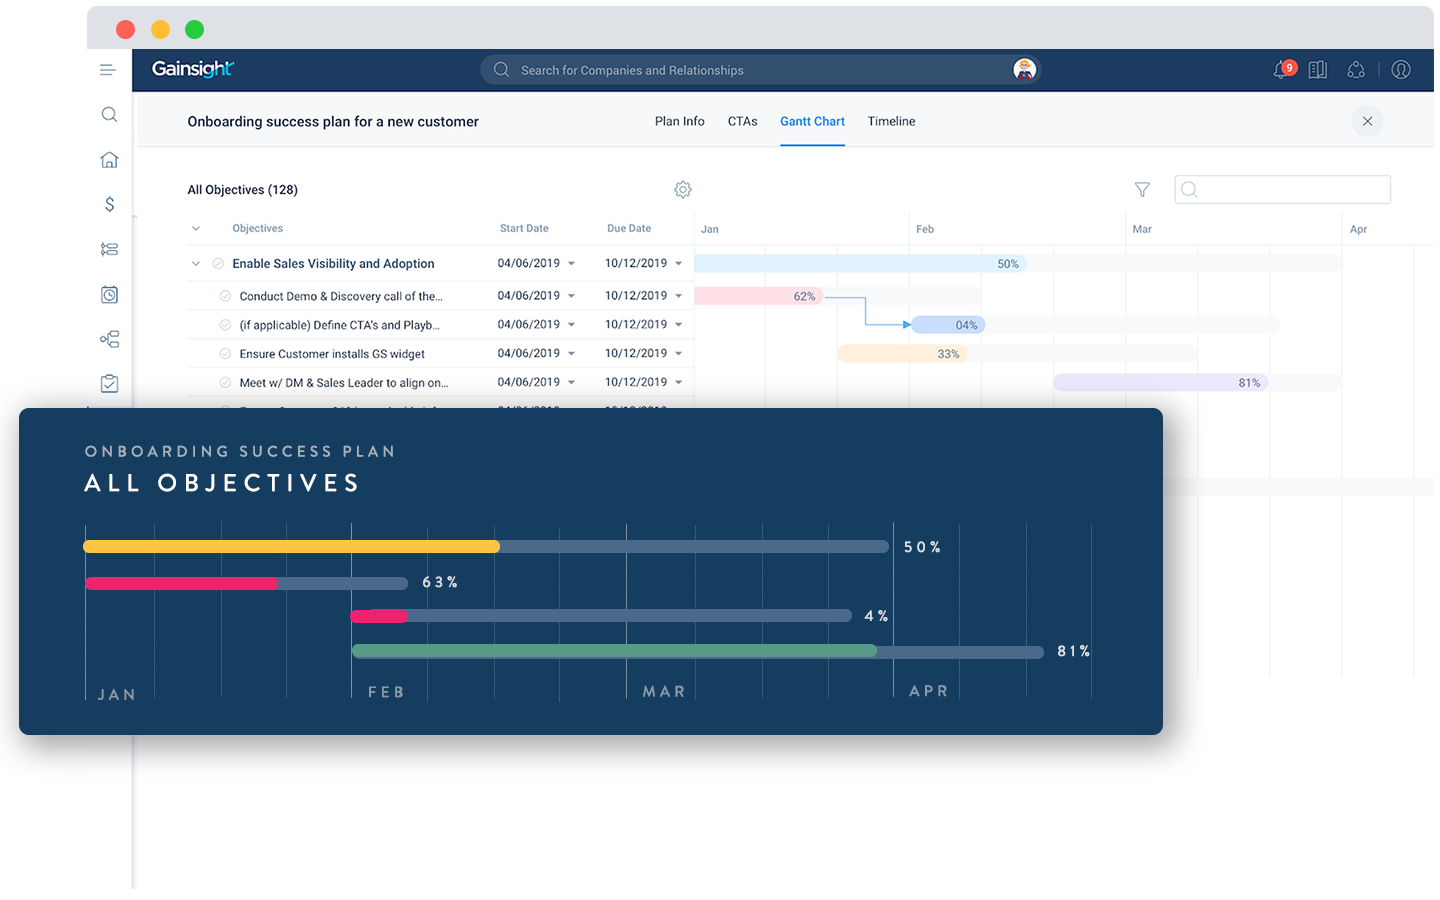Click the filter funnel icon
Screen dimensions: 1440x900
pyautogui.click(x=1142, y=190)
